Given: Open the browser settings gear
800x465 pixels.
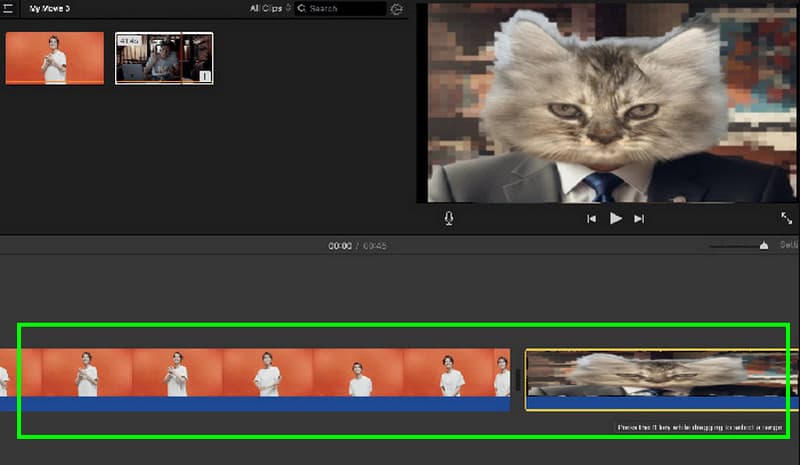Looking at the screenshot, I should tap(396, 9).
